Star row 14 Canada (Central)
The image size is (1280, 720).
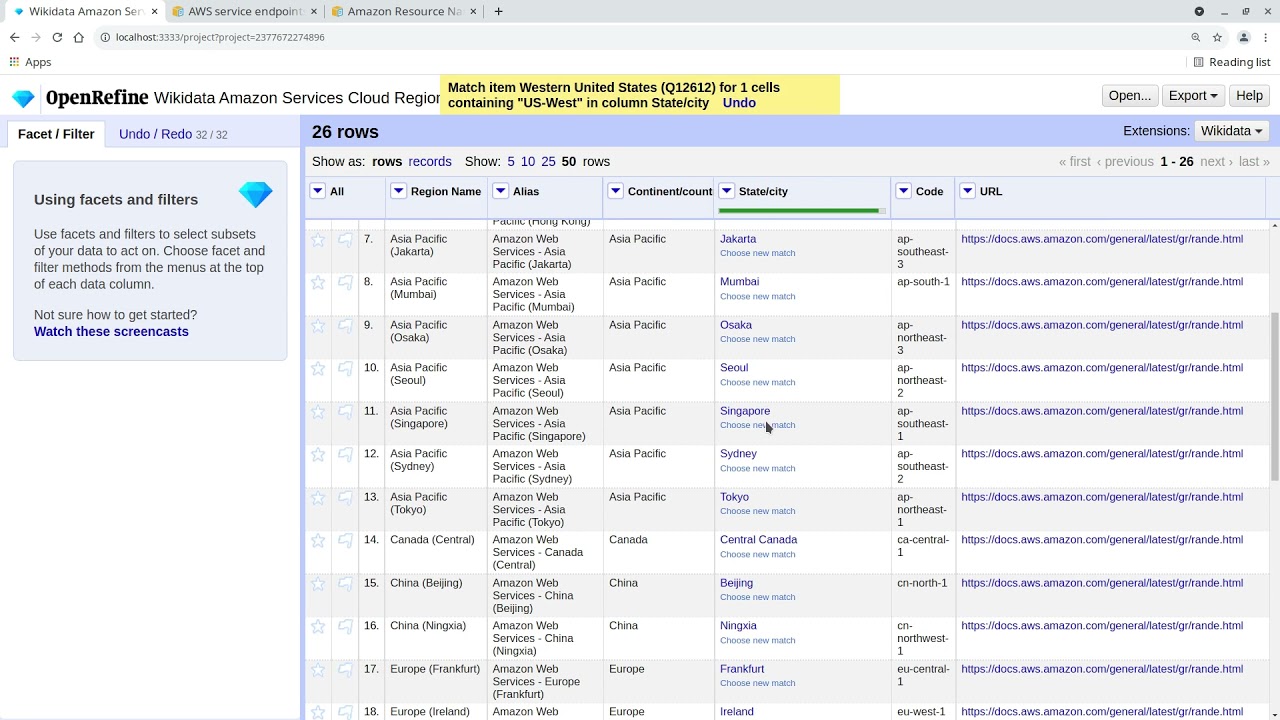click(x=318, y=541)
